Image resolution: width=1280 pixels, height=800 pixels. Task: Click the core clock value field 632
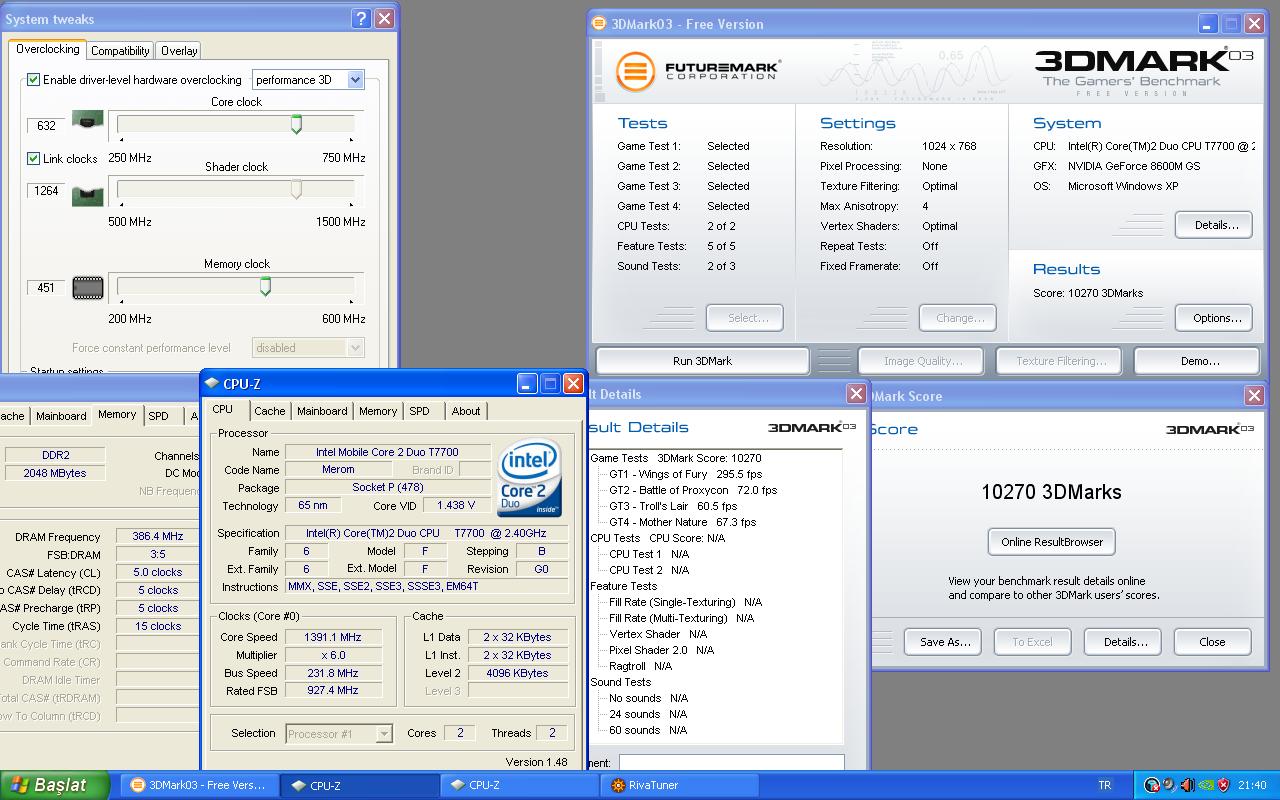[x=46, y=126]
